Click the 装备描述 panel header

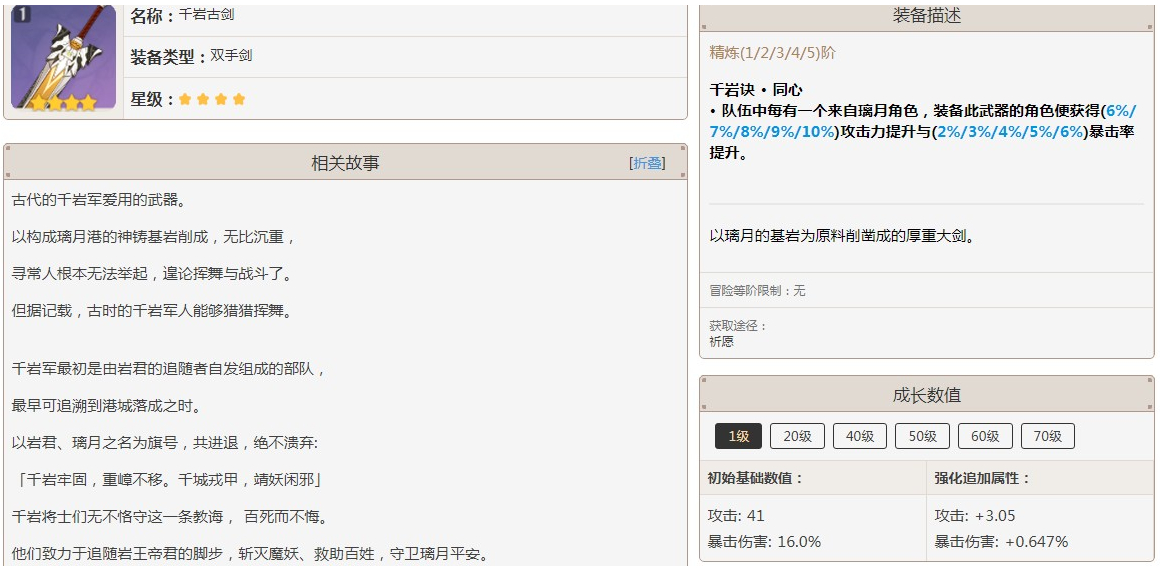(x=927, y=16)
